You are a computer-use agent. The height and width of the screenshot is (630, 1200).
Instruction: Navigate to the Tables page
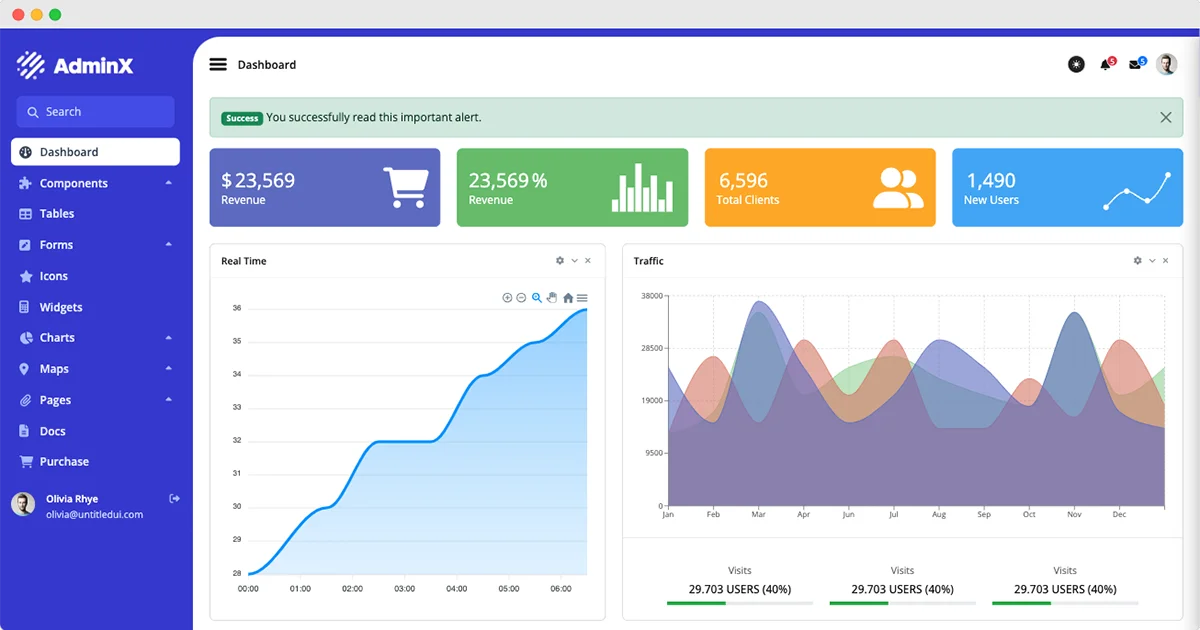pos(57,213)
